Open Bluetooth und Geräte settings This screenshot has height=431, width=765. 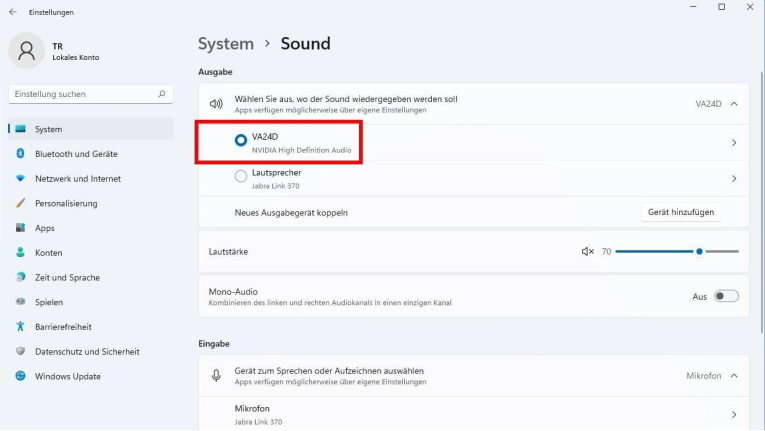point(91,154)
